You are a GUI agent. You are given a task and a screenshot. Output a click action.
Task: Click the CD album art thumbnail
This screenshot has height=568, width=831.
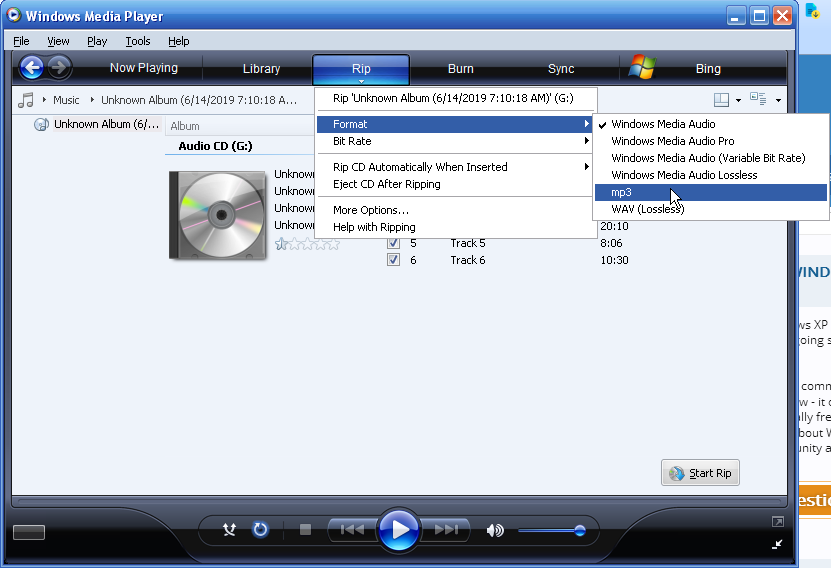218,215
